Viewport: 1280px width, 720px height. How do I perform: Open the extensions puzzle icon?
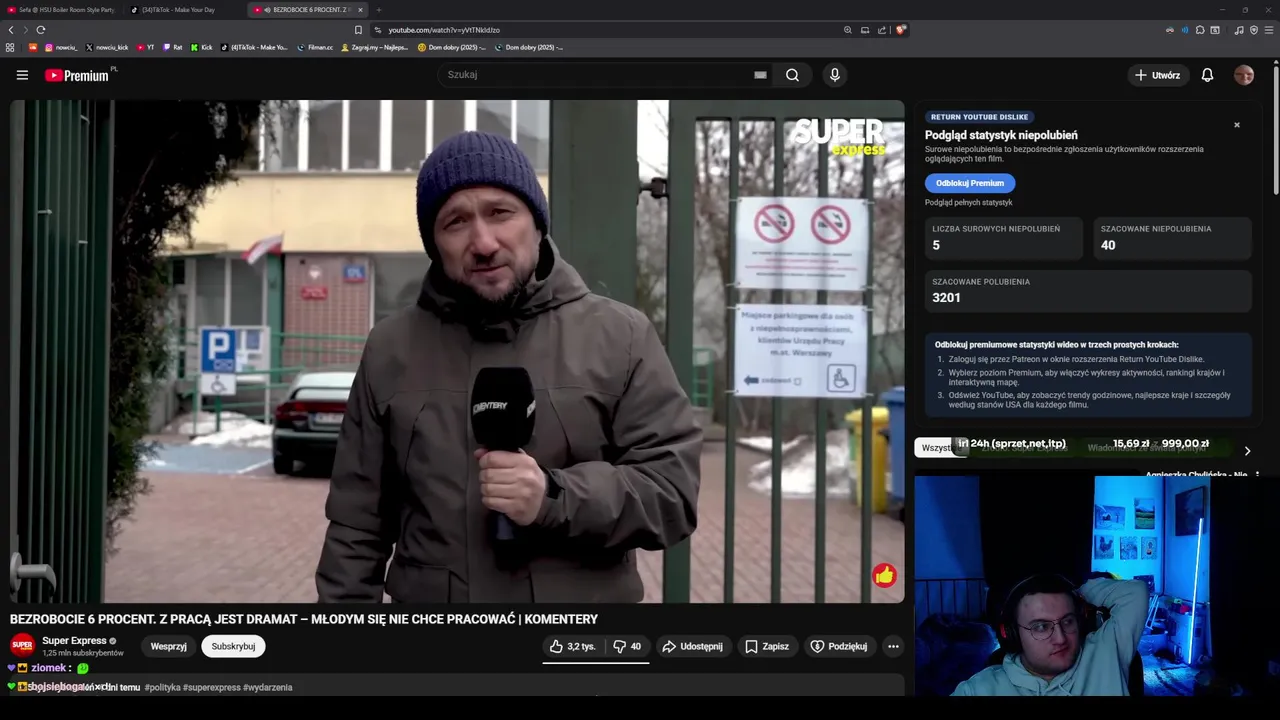click(x=1200, y=30)
